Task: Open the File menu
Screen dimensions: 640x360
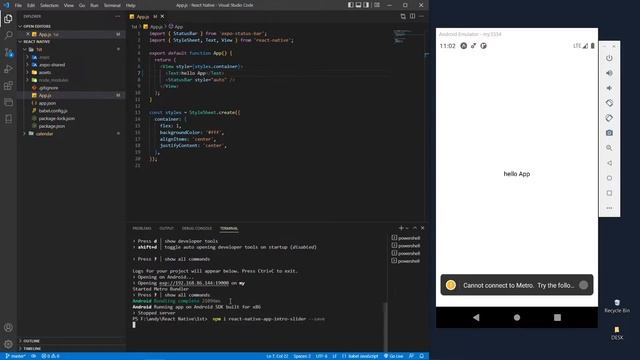Action: tap(18, 5)
